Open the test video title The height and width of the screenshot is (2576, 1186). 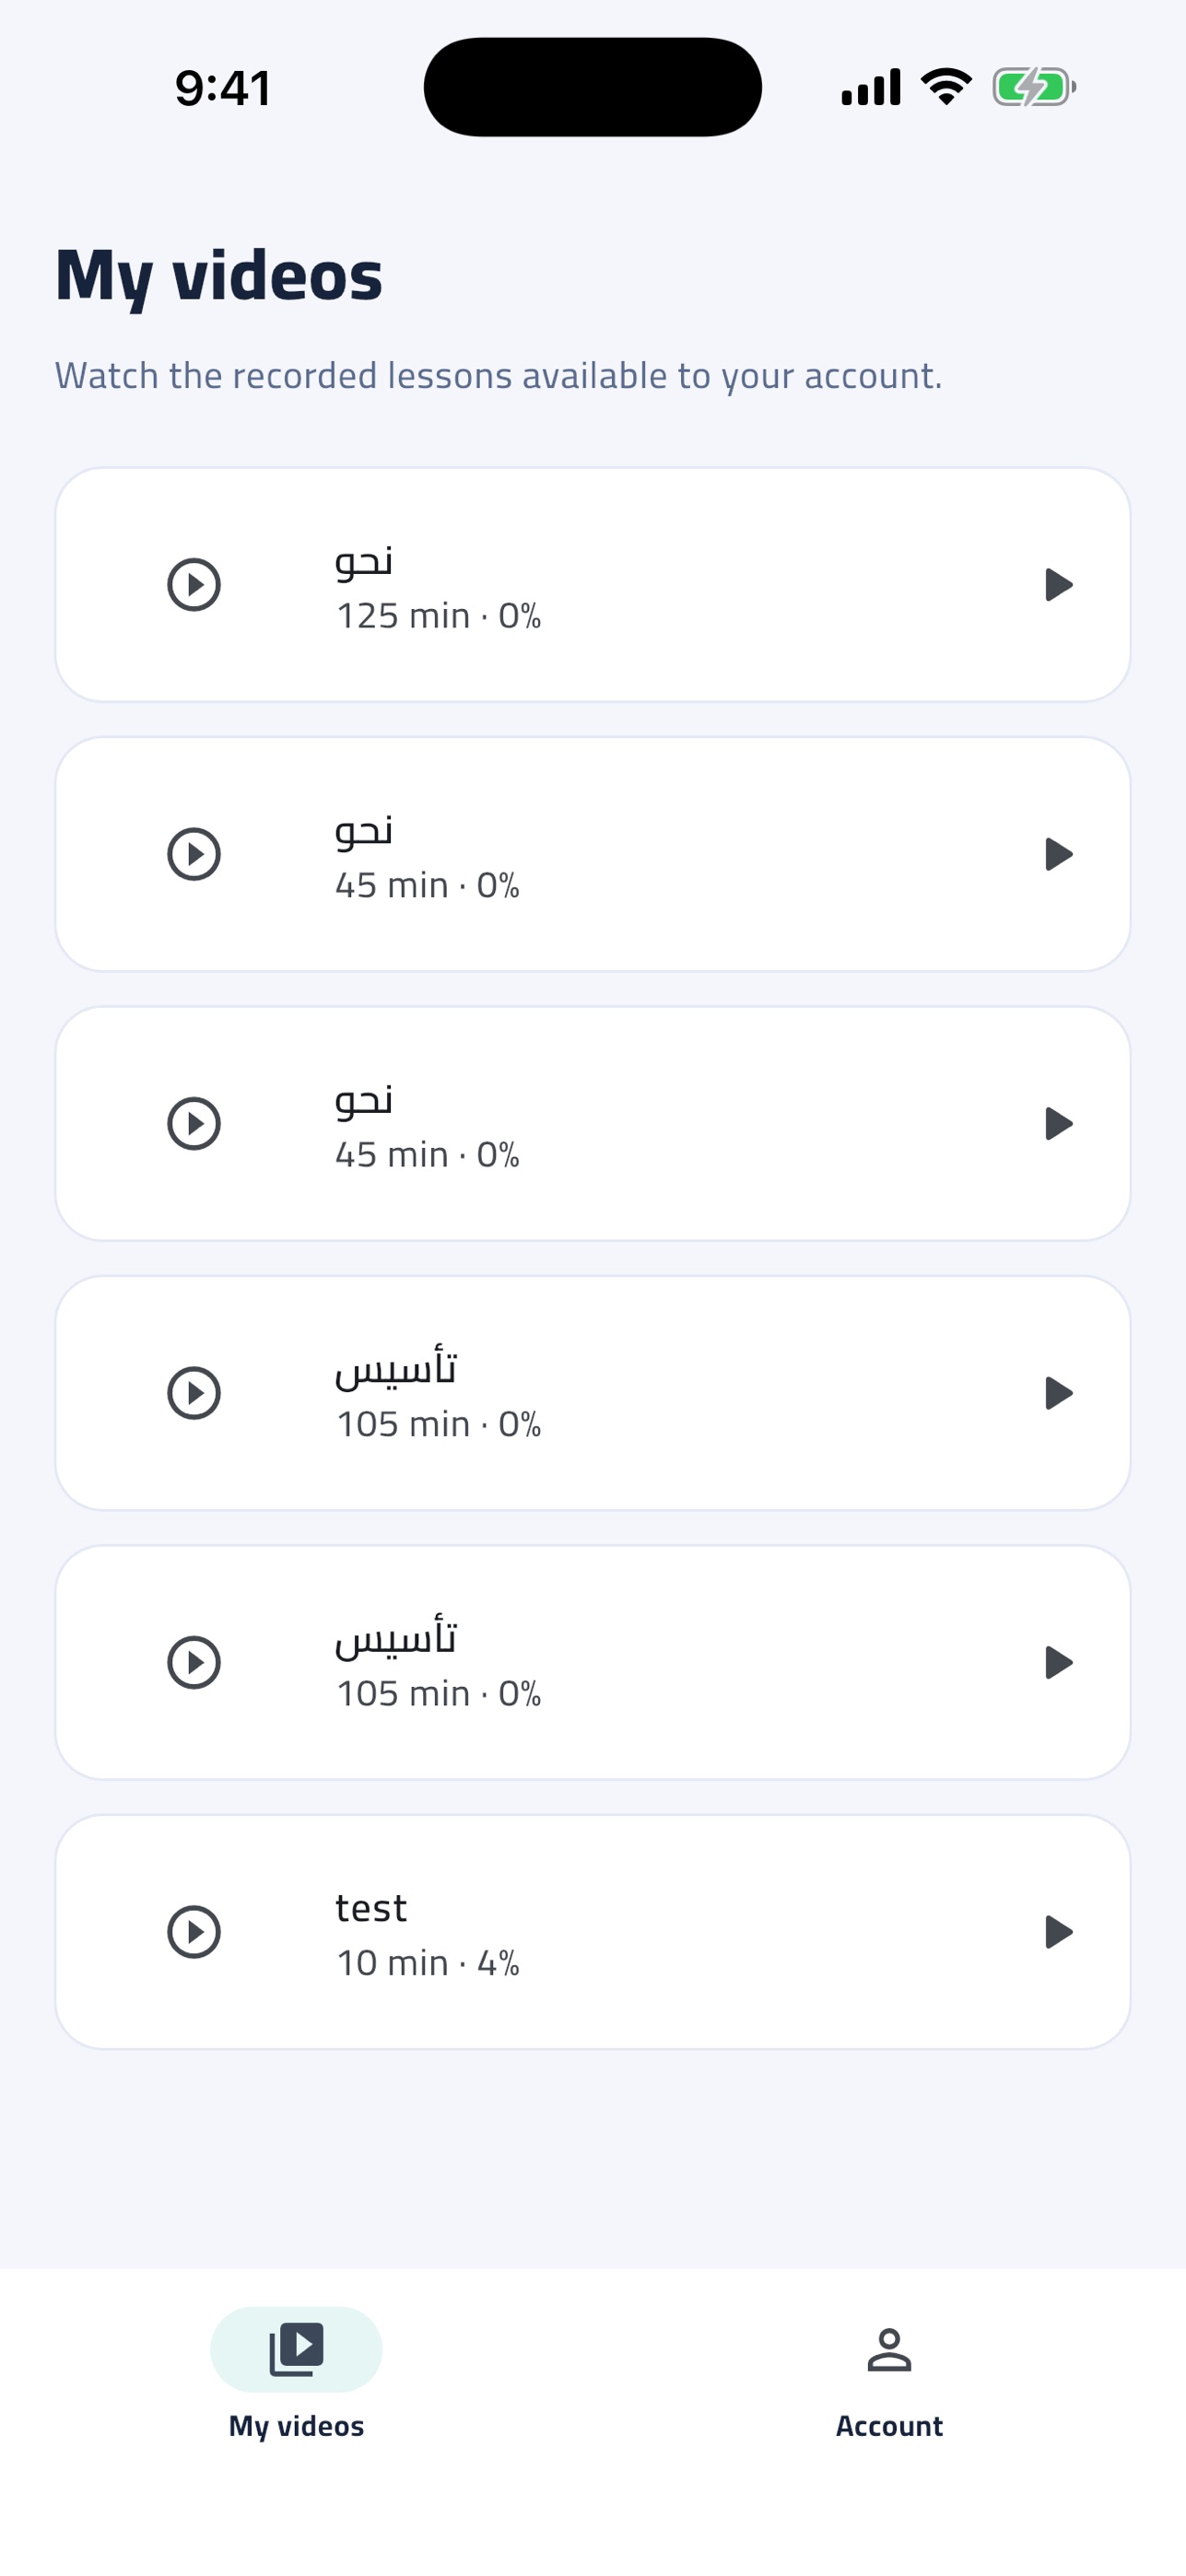[x=371, y=1908]
